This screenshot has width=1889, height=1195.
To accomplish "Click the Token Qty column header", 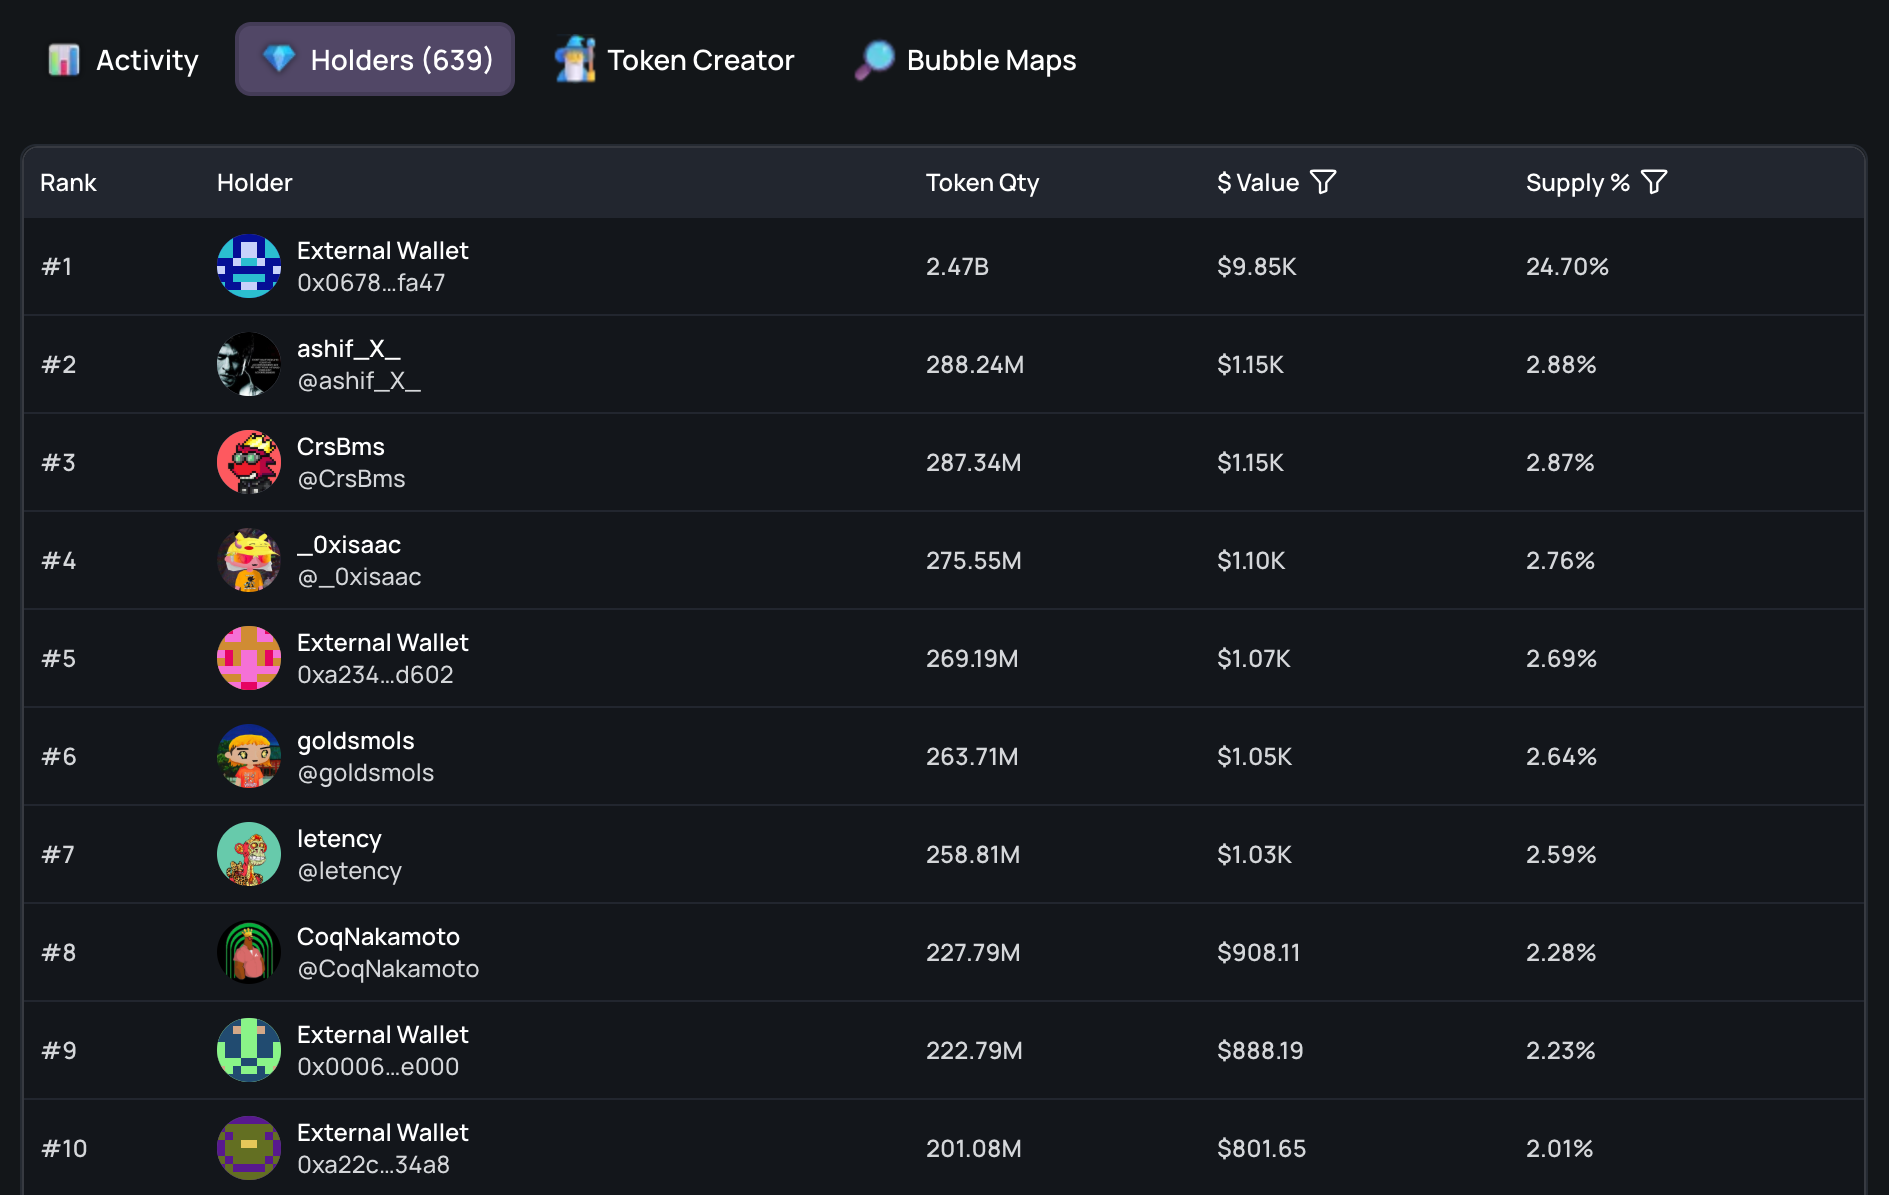I will (x=982, y=183).
